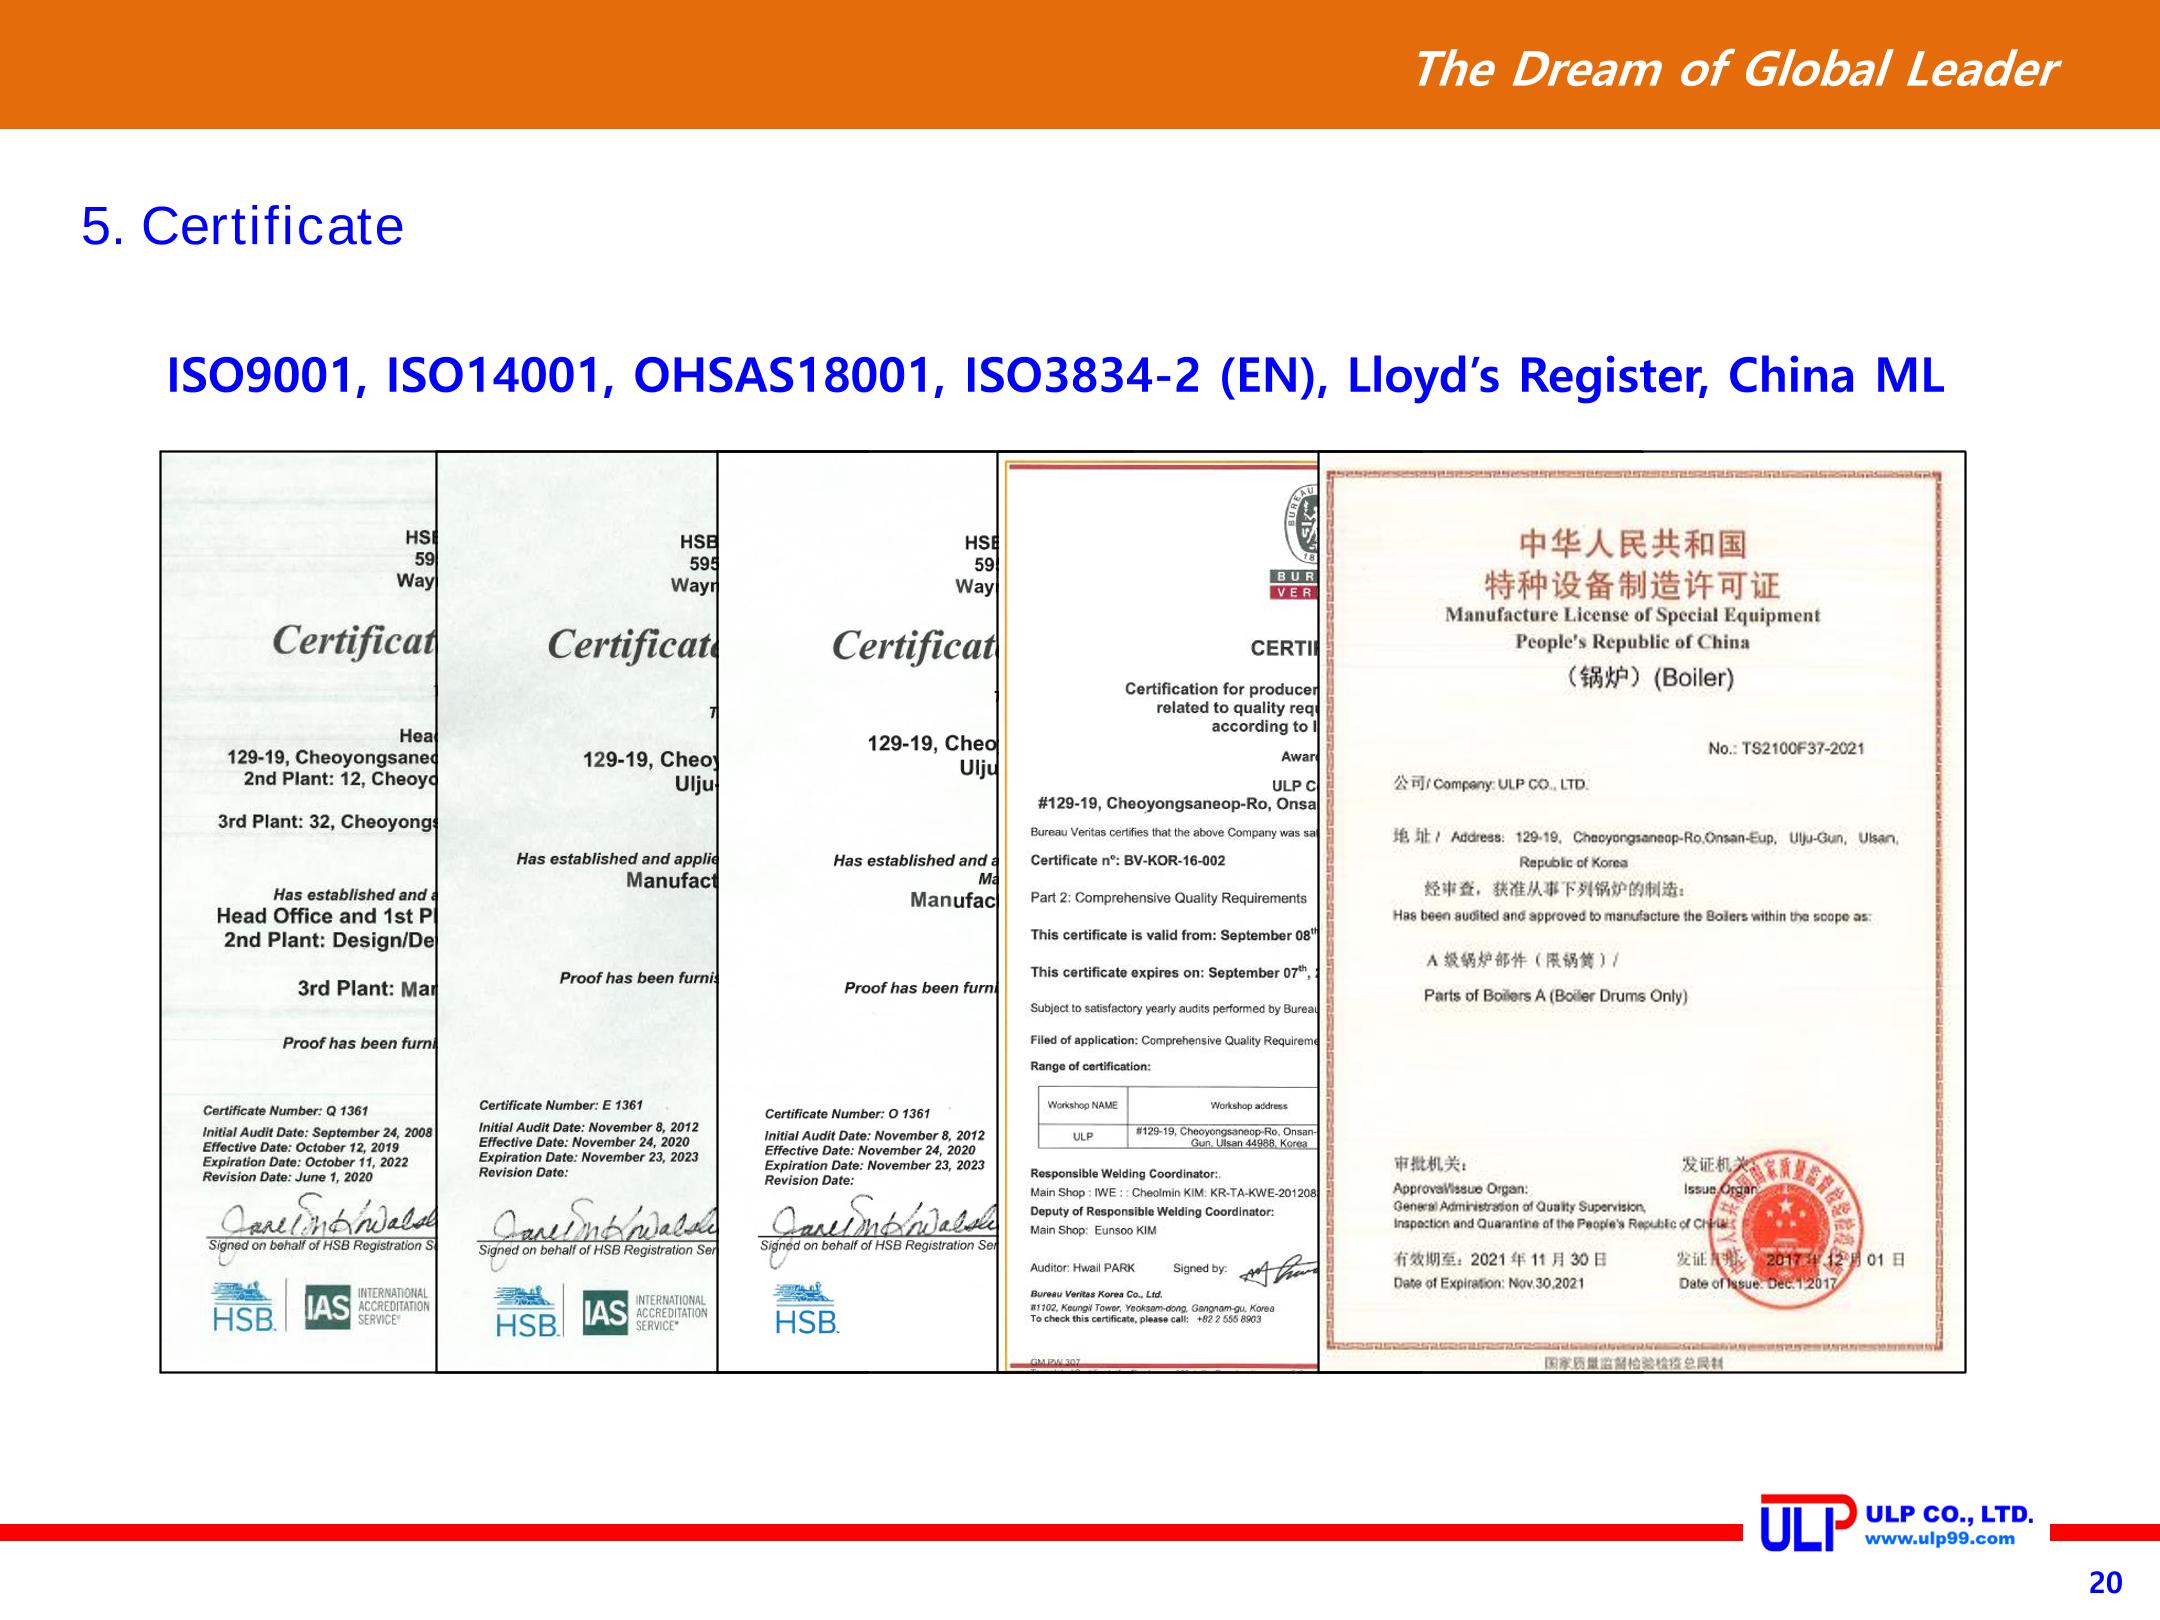Select 'Workshop NAME' table header cell

coord(1083,1105)
